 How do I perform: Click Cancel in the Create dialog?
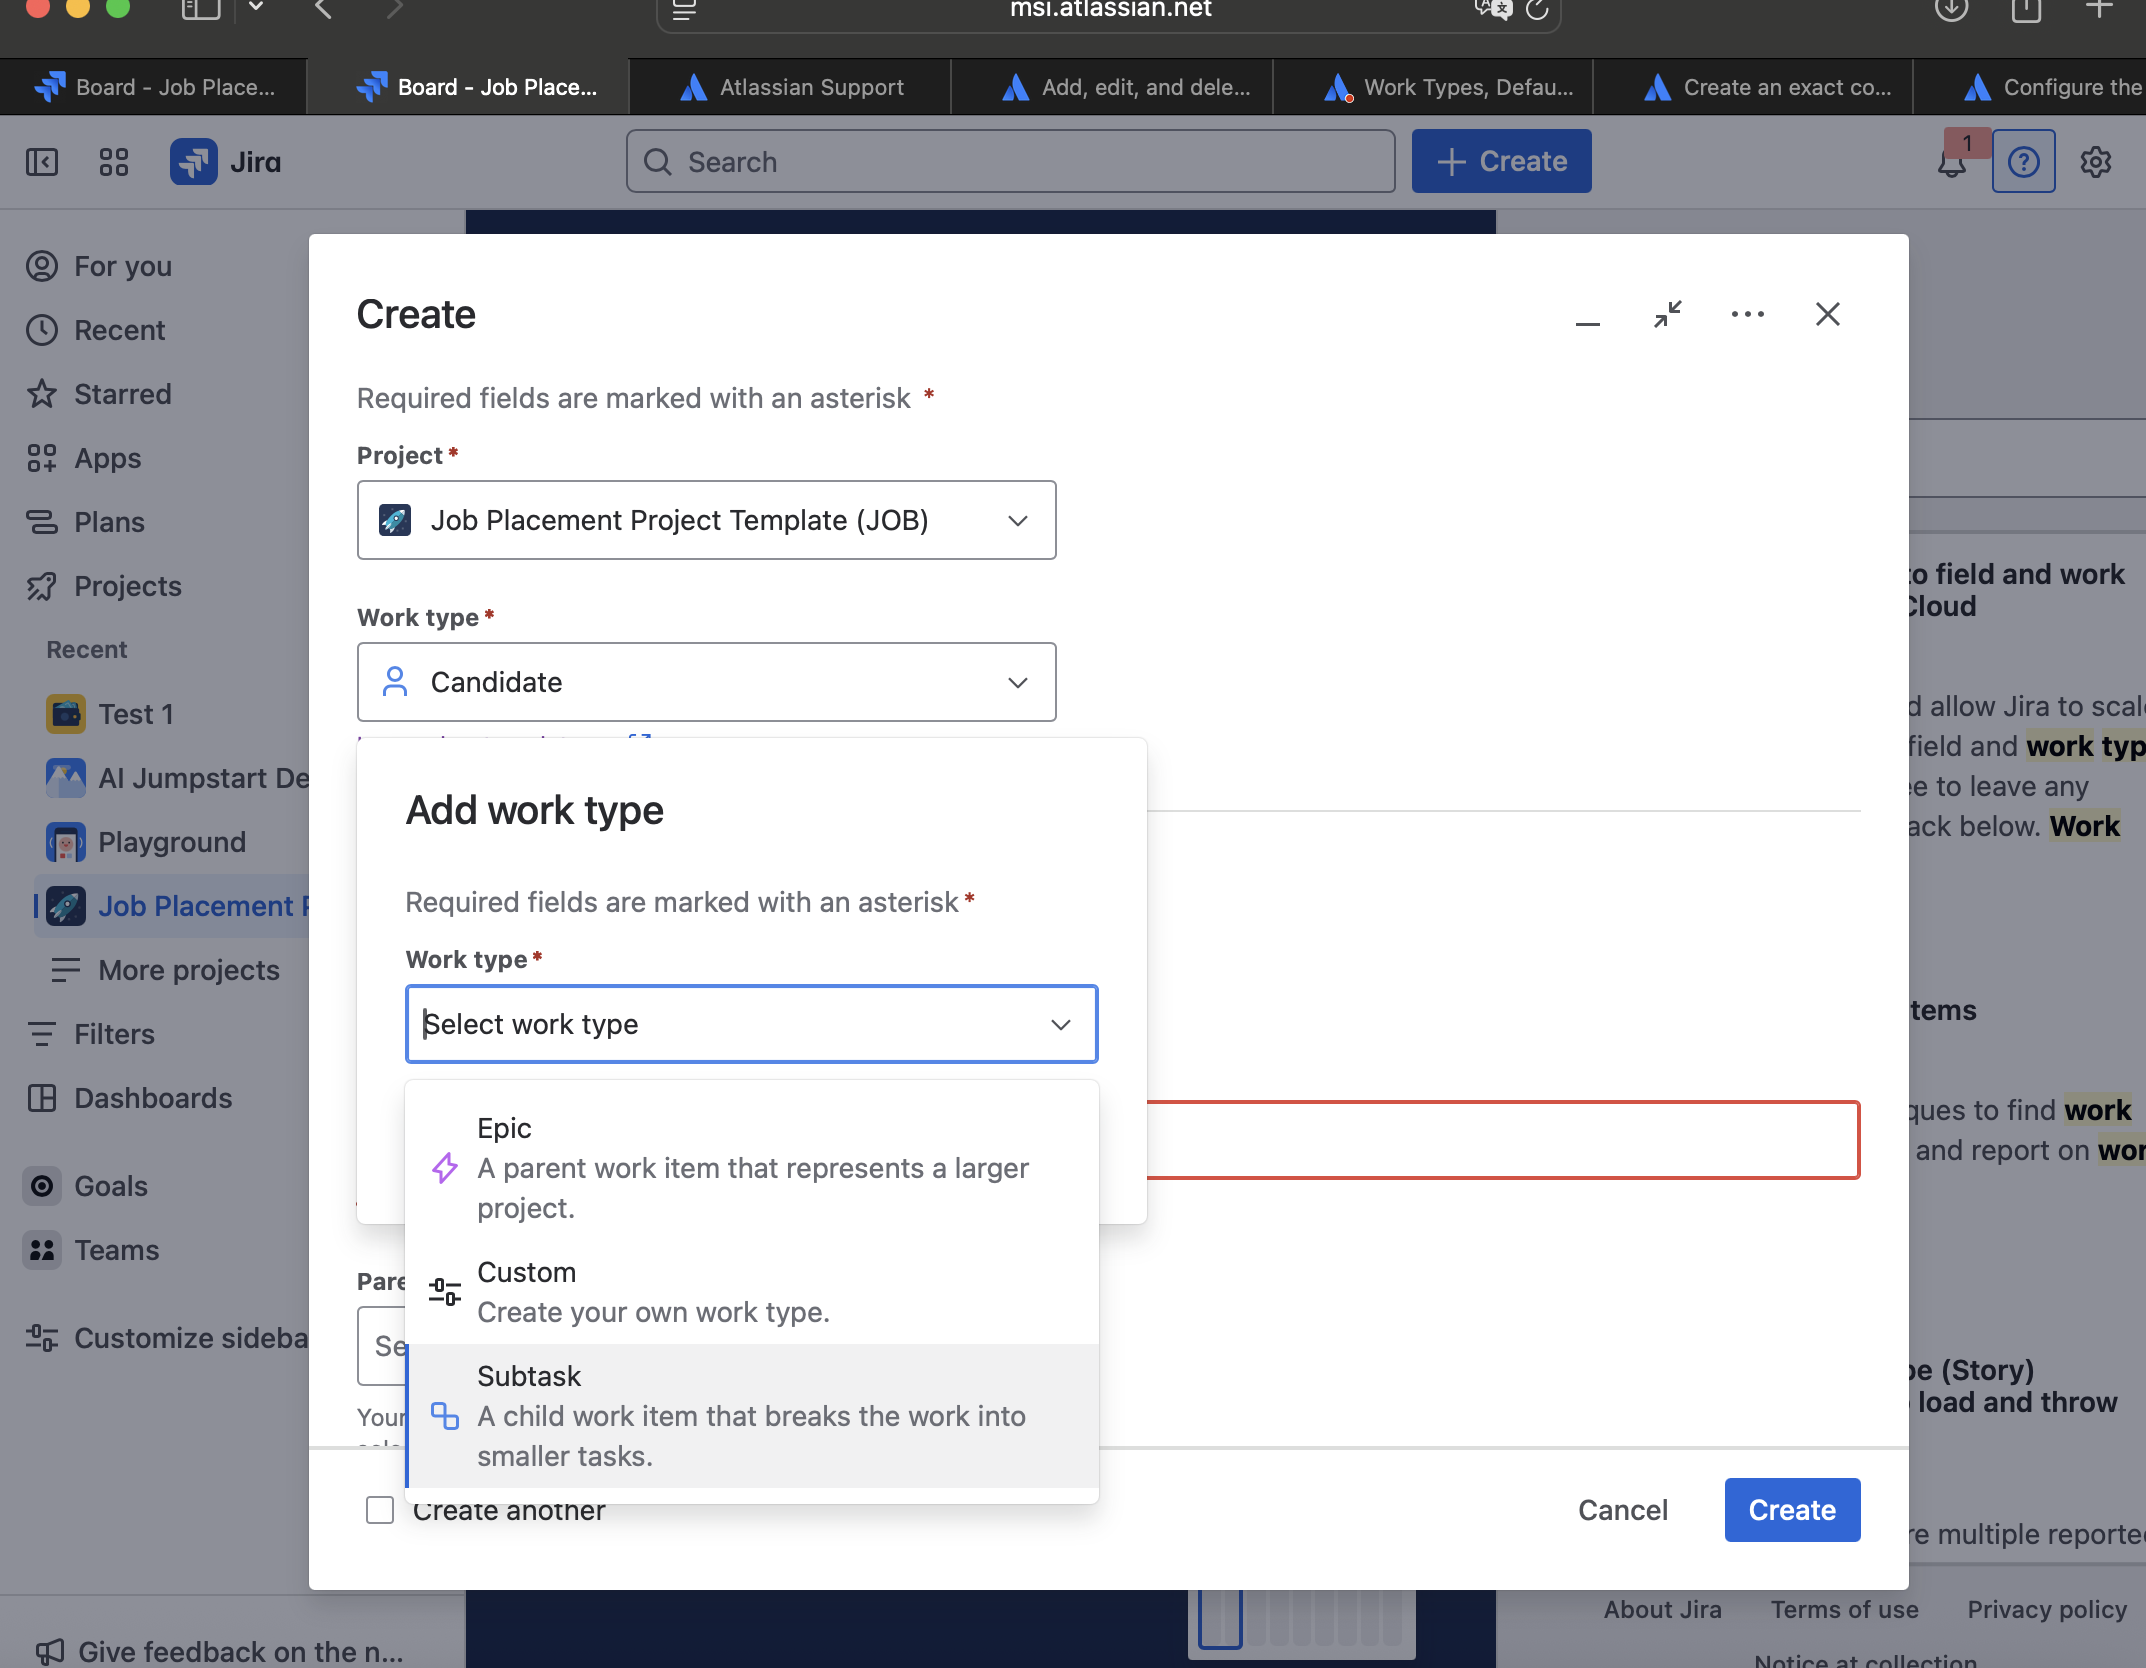(1622, 1510)
